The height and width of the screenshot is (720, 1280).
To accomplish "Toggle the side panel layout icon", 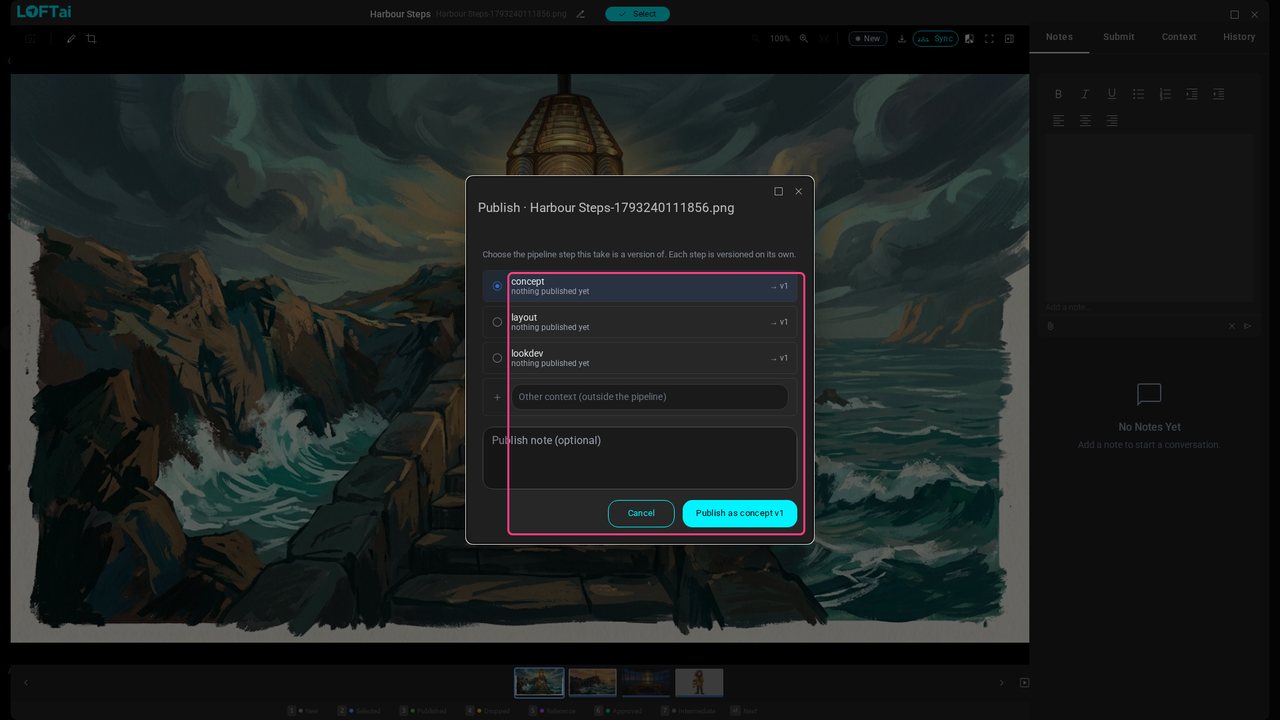I will click(x=1009, y=39).
